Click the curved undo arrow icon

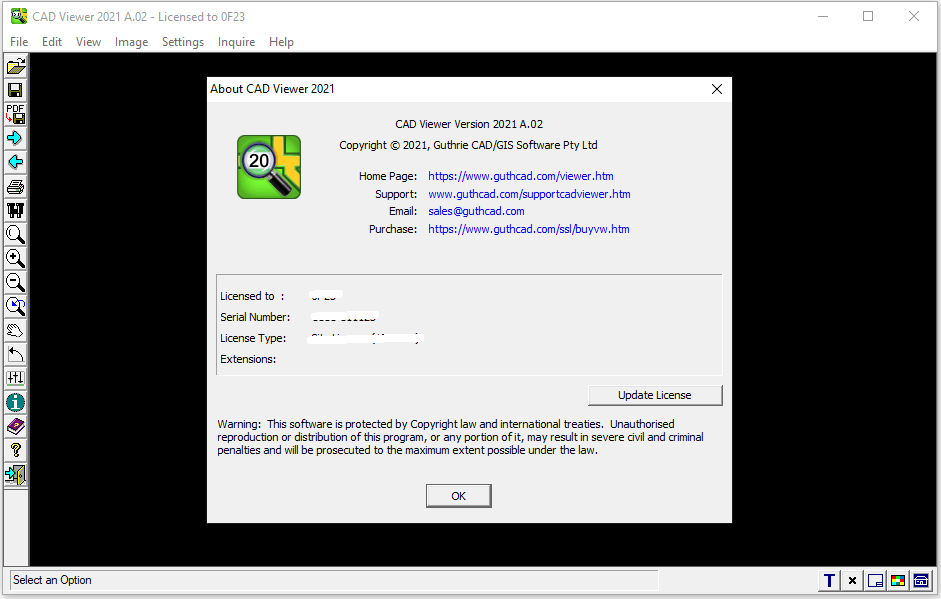coord(16,355)
